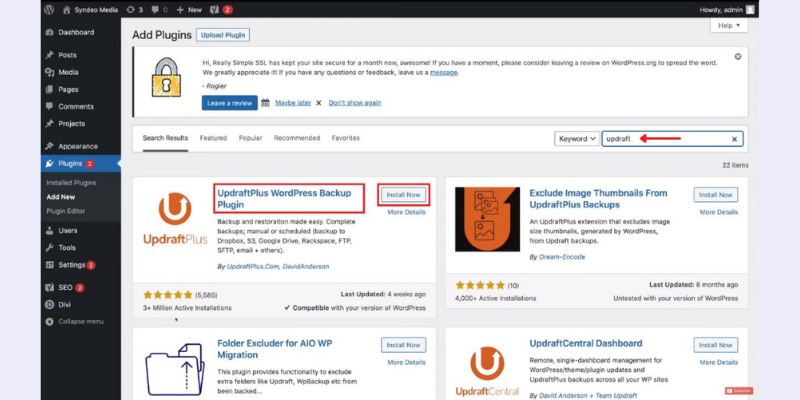
Task: Dismiss the Really Simple SSL notice
Action: click(x=738, y=57)
